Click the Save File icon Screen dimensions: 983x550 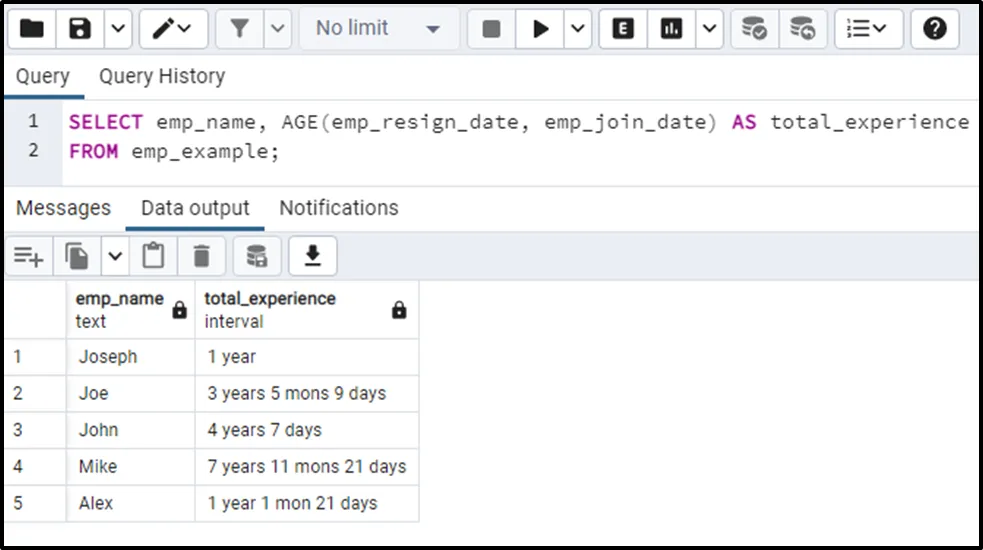pyautogui.click(x=80, y=29)
